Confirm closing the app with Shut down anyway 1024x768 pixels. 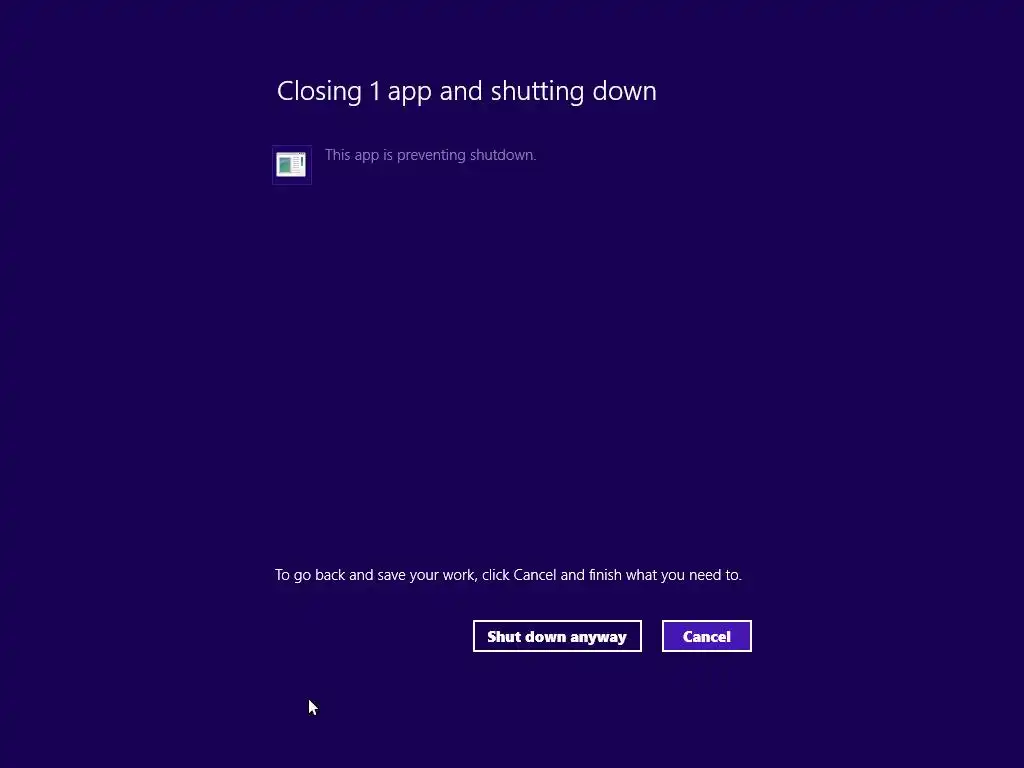click(557, 636)
